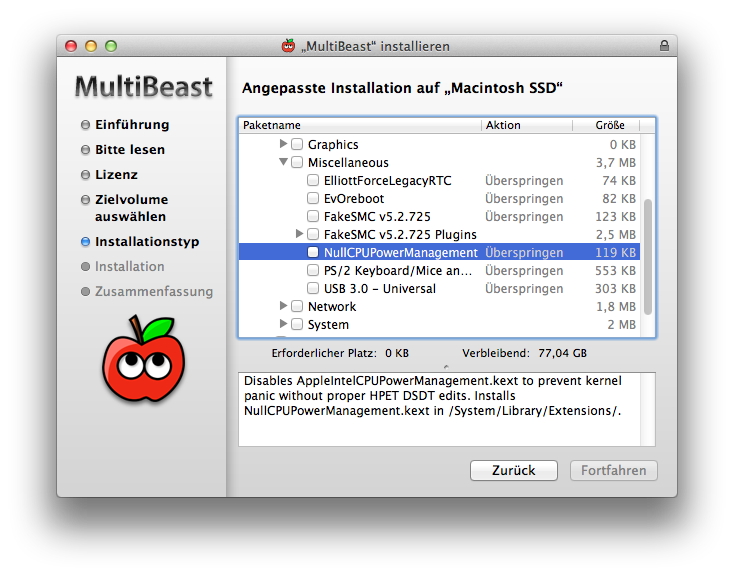Click the 3,7 MB size of Miscellaneous
The image size is (734, 576).
[x=616, y=162]
